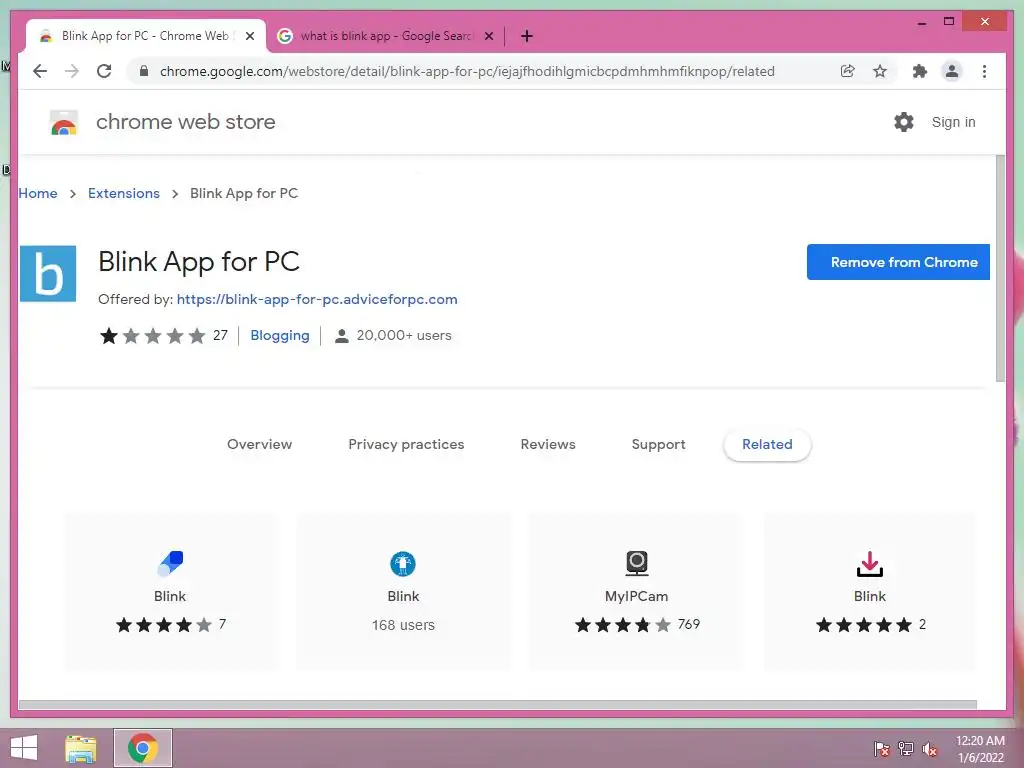Click the Chrome Web Store logo
The image size is (1024, 768).
click(64, 122)
